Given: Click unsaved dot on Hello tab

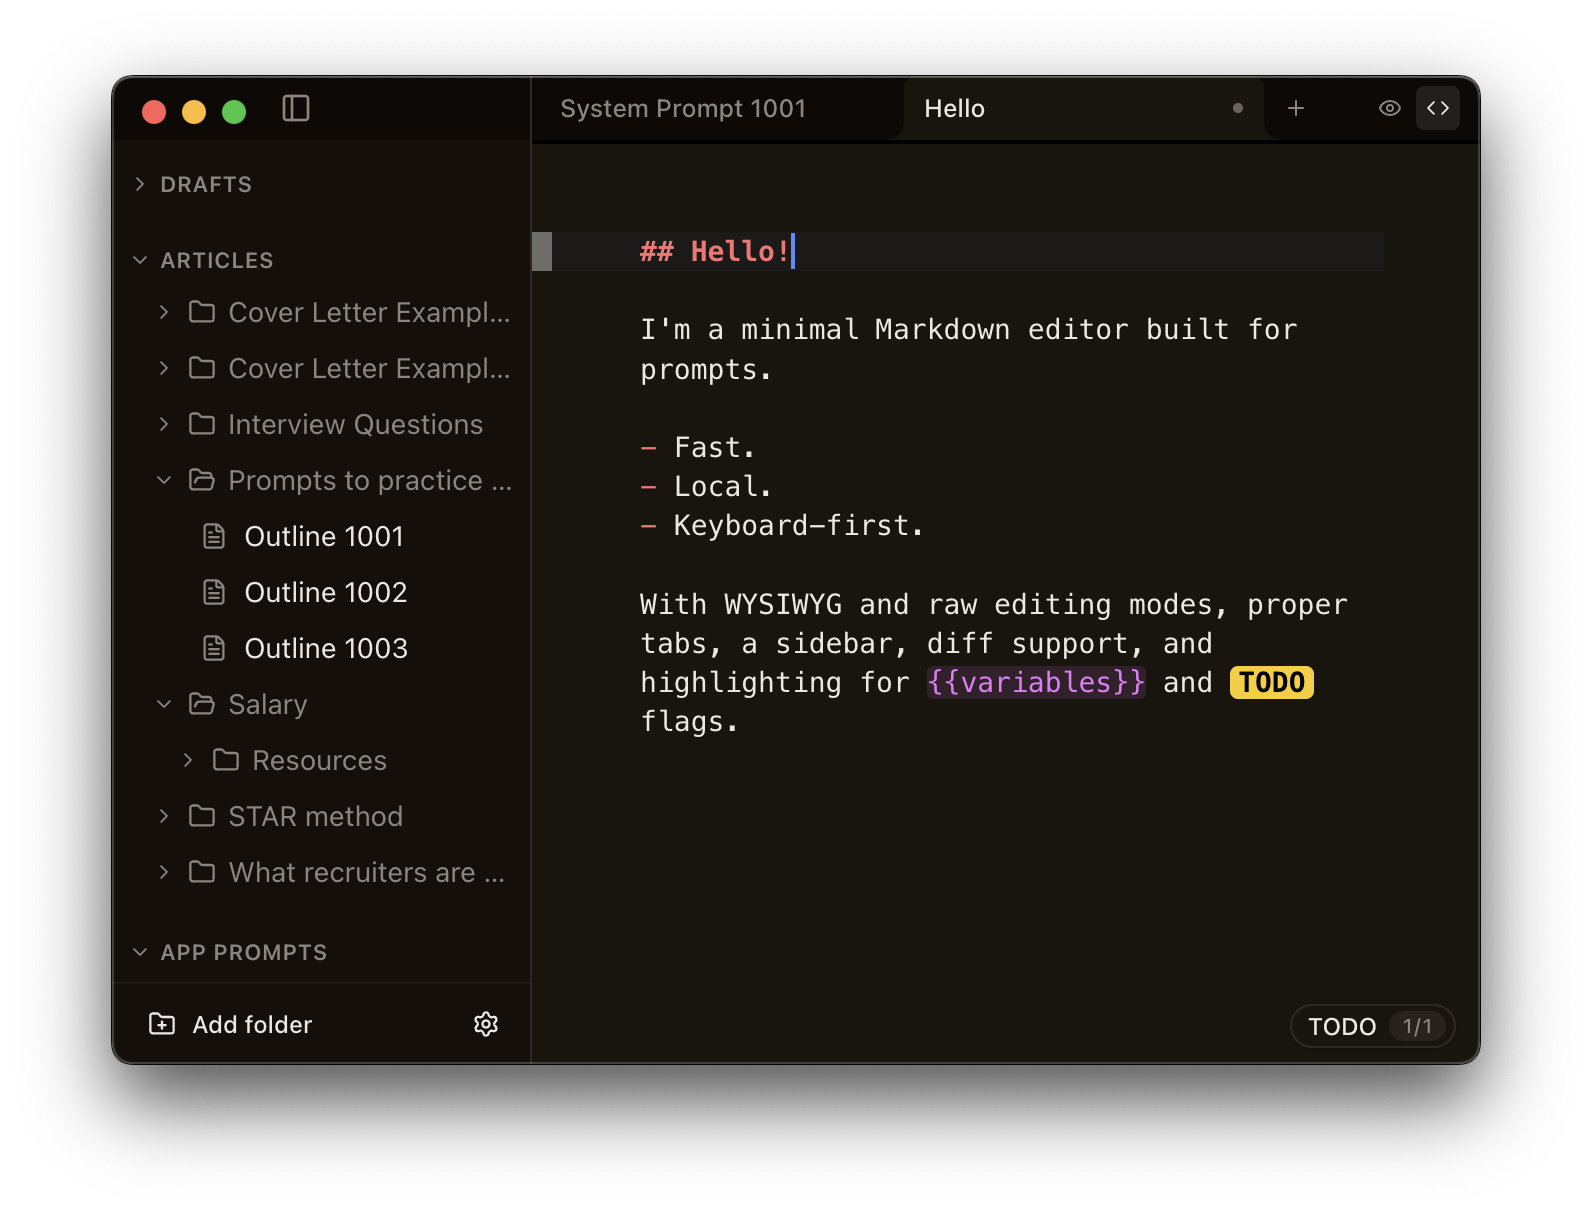Looking at the screenshot, I should click(x=1238, y=108).
